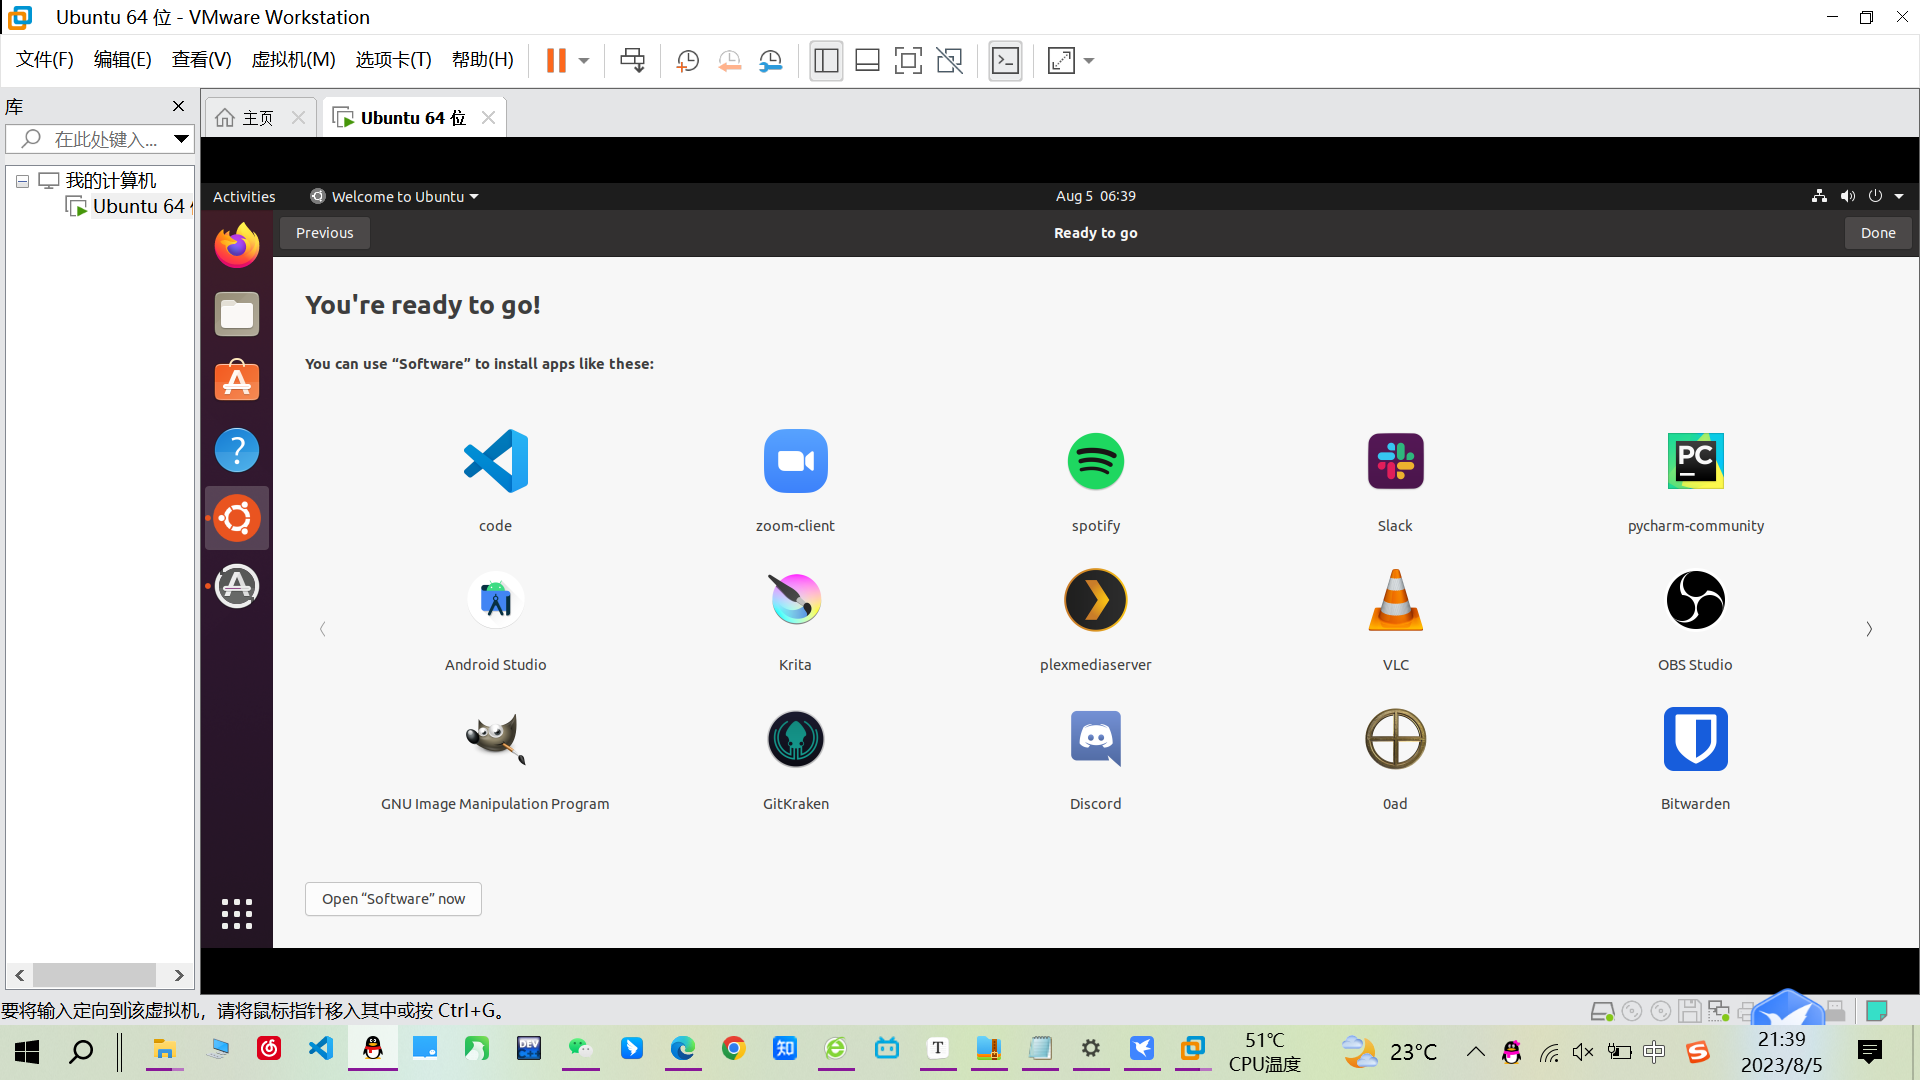Expand the stretch guest dropdown arrow
This screenshot has width=1920, height=1080.
pyautogui.click(x=1089, y=61)
